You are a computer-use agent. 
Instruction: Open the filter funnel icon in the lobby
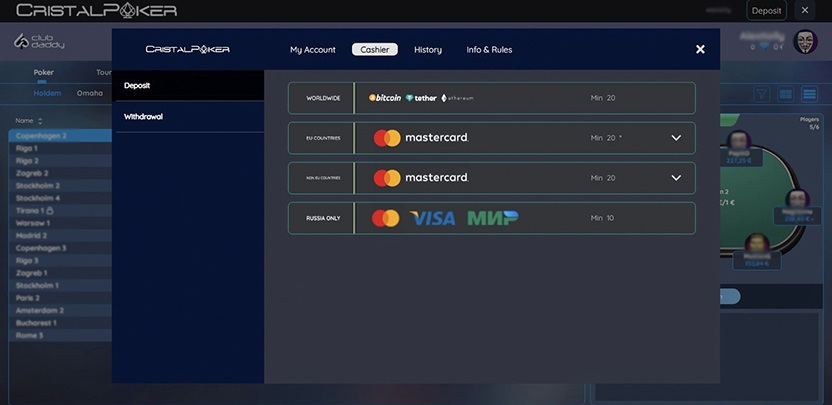coord(762,94)
